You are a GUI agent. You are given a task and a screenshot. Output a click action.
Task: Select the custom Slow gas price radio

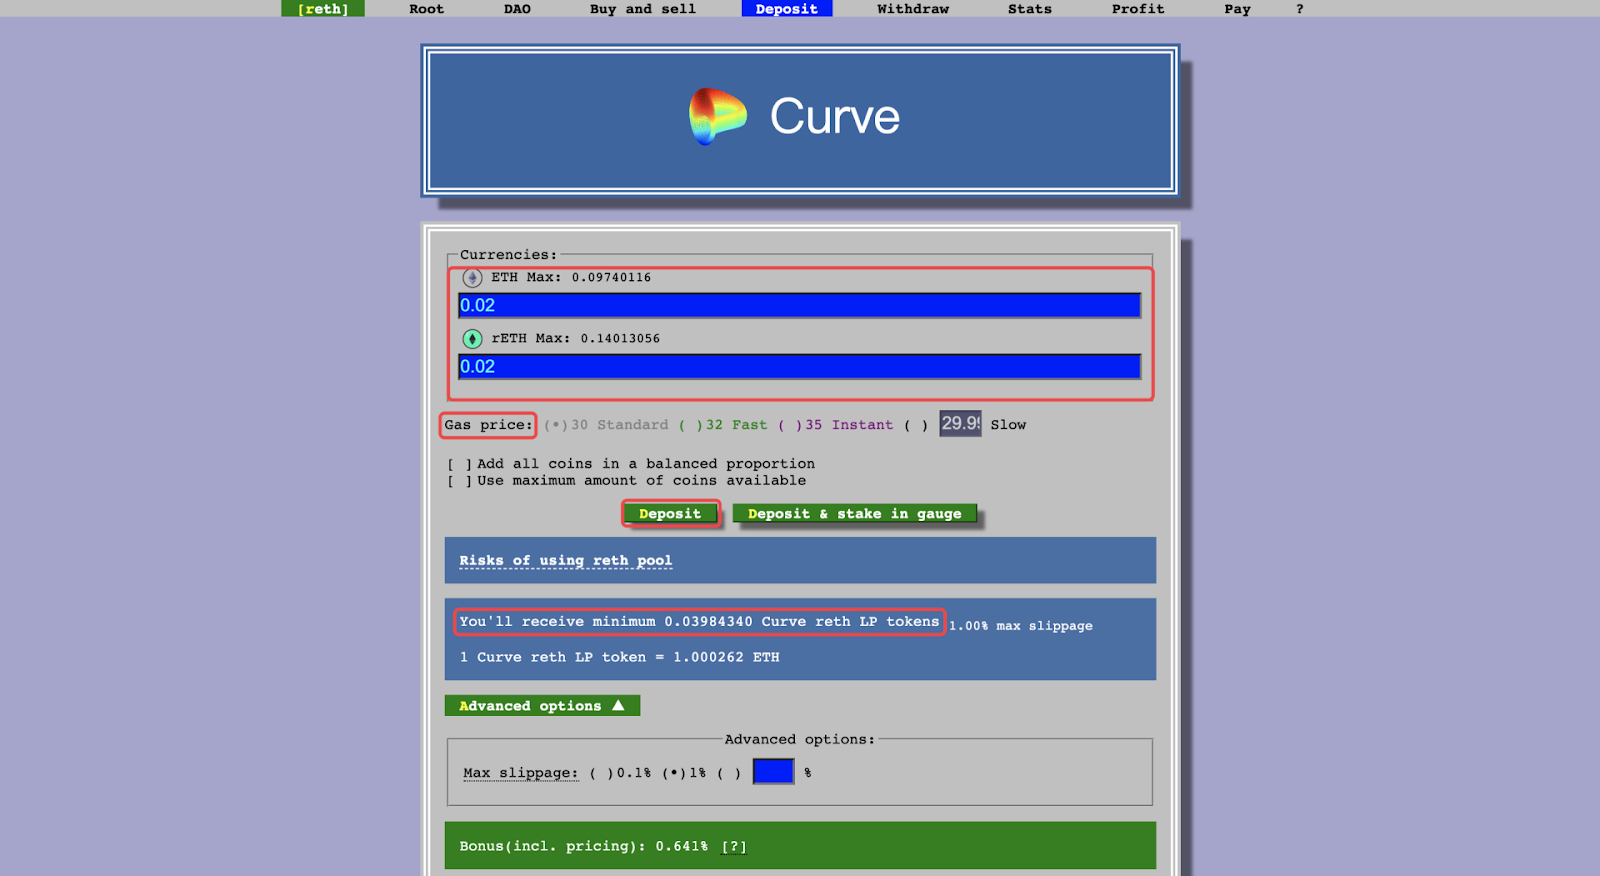coord(916,425)
